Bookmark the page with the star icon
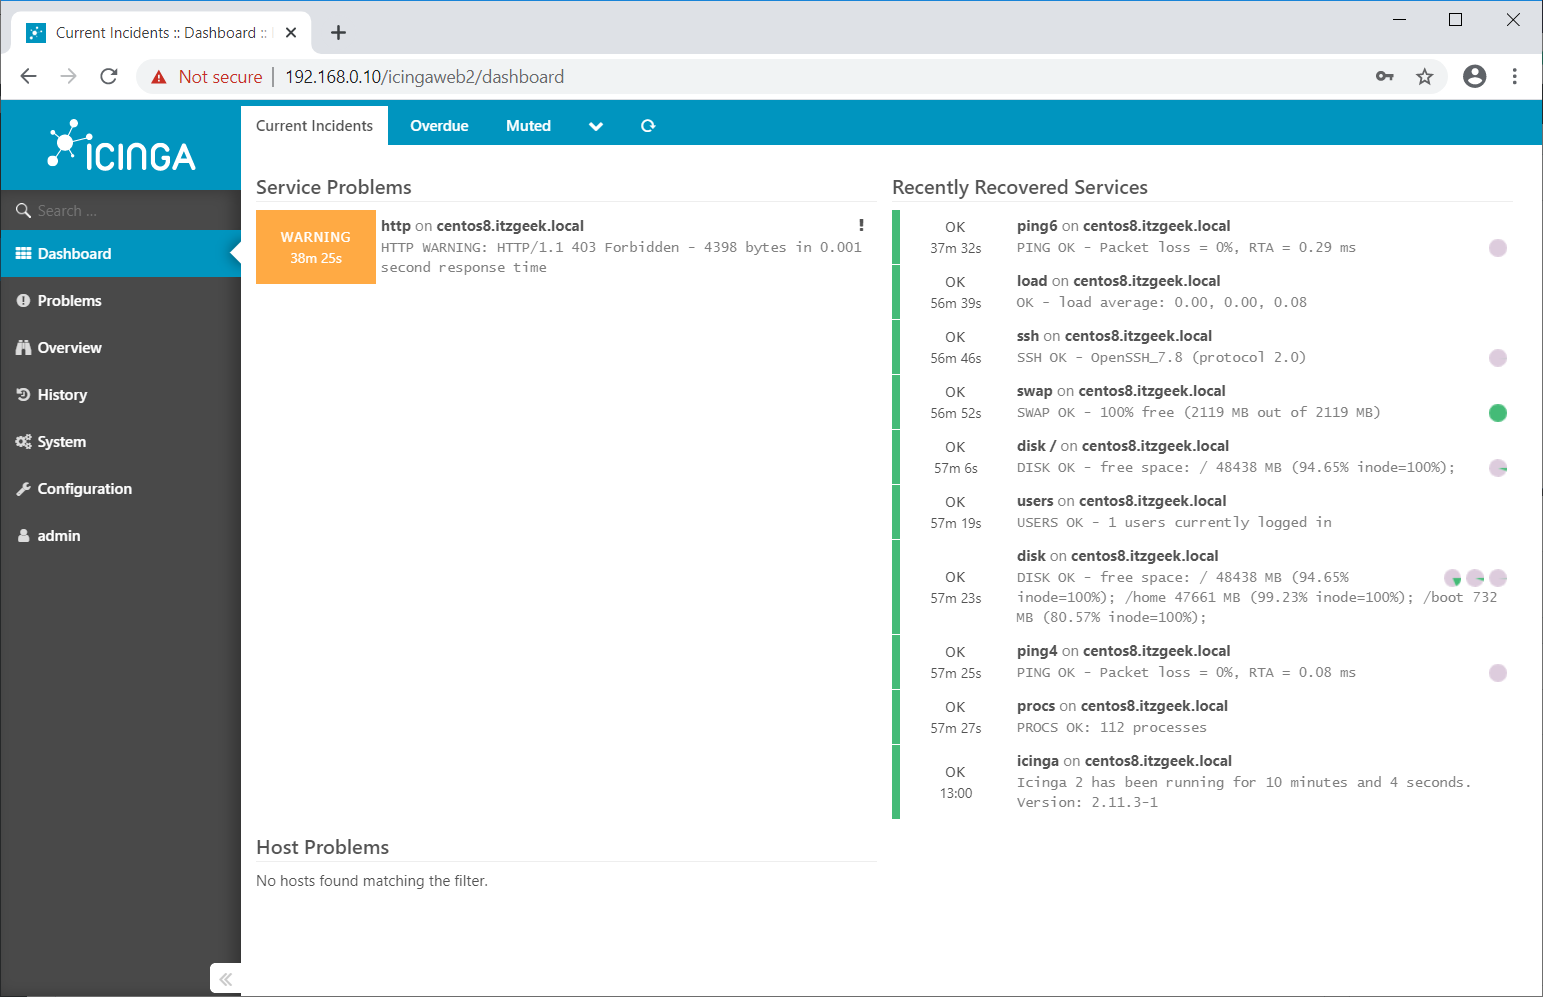Viewport: 1543px width, 997px height. (1425, 77)
